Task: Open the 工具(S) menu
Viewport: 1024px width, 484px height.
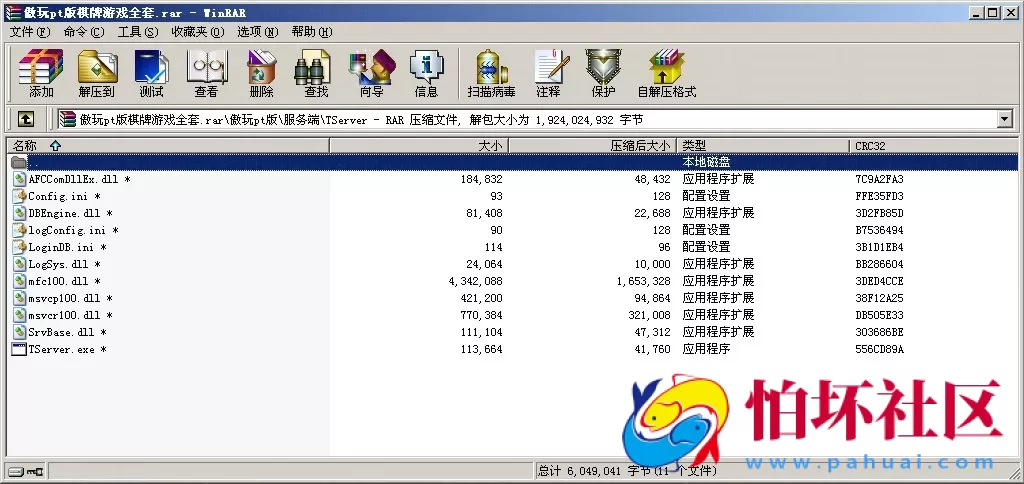Action: 138,32
